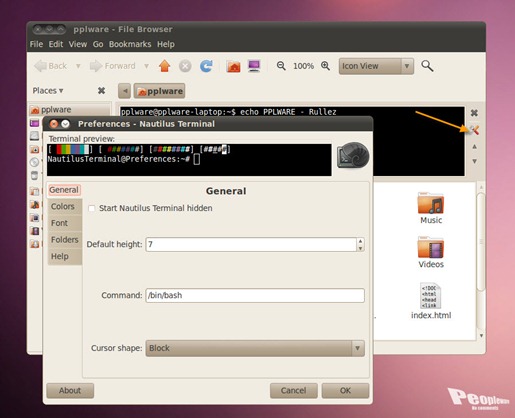Screen dimensions: 515x418
Task: Zoom in with the plus magnifier
Action: [x=325, y=66]
